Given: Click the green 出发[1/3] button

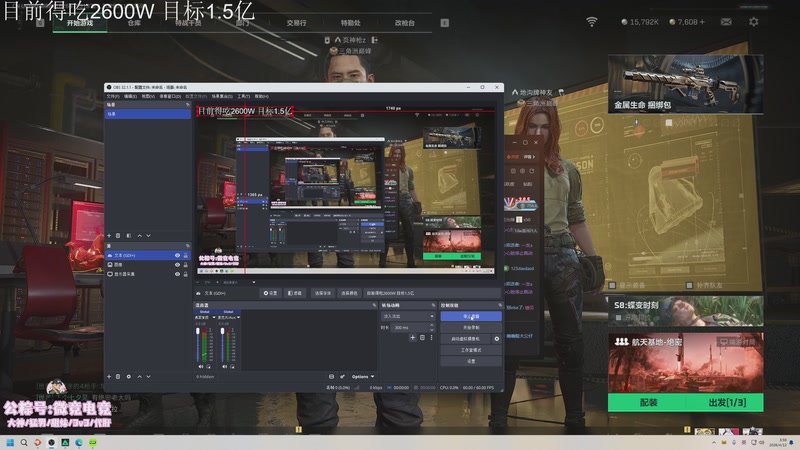Looking at the screenshot, I should [x=727, y=403].
